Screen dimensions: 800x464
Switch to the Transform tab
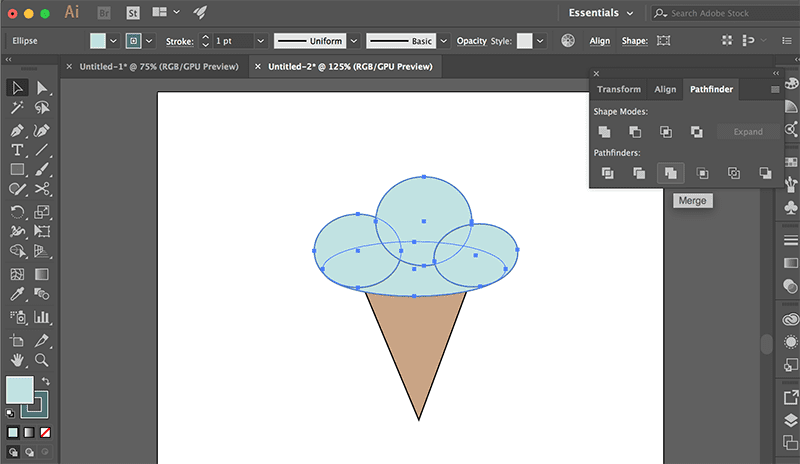coord(618,89)
